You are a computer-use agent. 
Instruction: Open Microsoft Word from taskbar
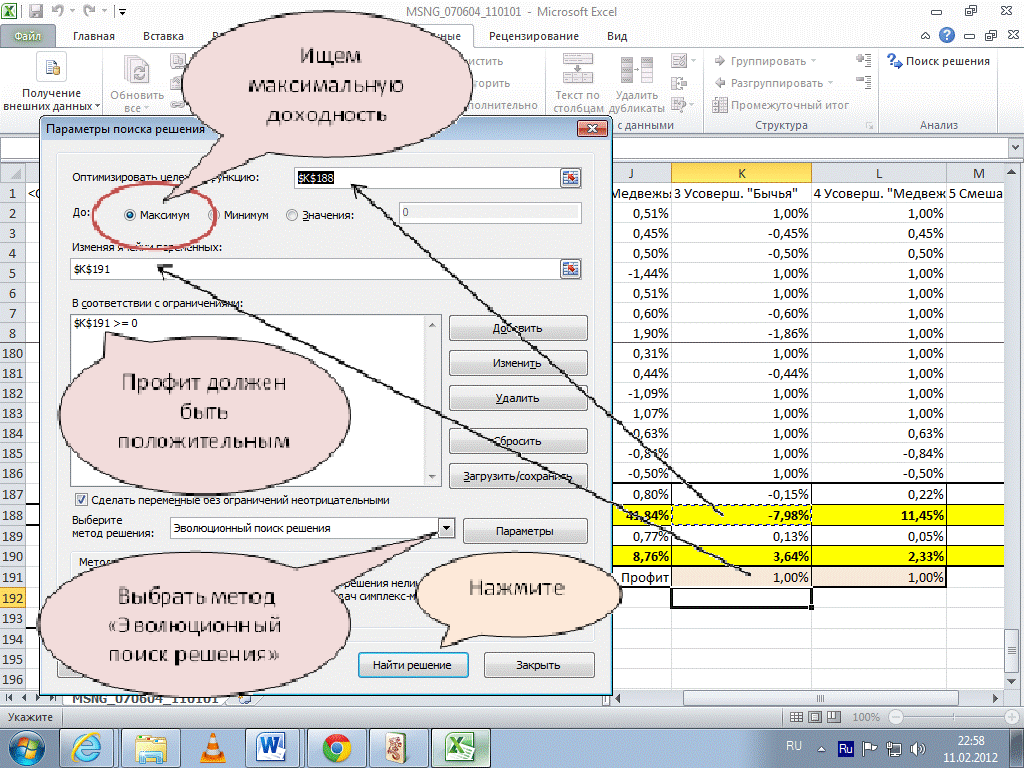[x=272, y=747]
